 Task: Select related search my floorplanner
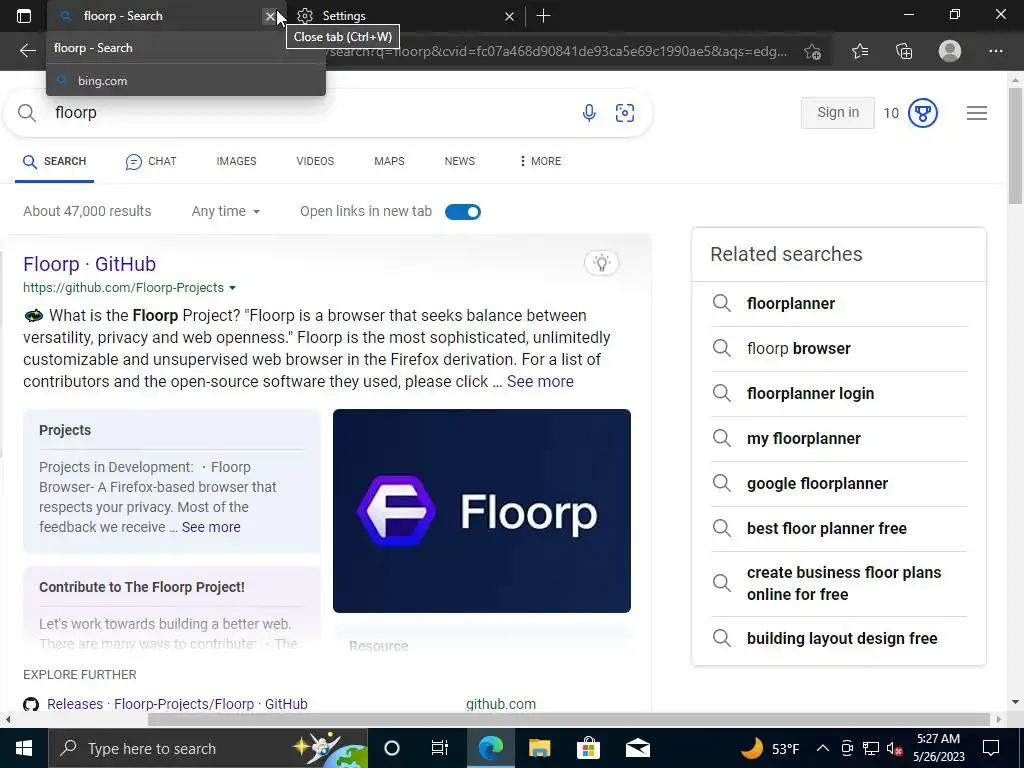click(x=804, y=439)
